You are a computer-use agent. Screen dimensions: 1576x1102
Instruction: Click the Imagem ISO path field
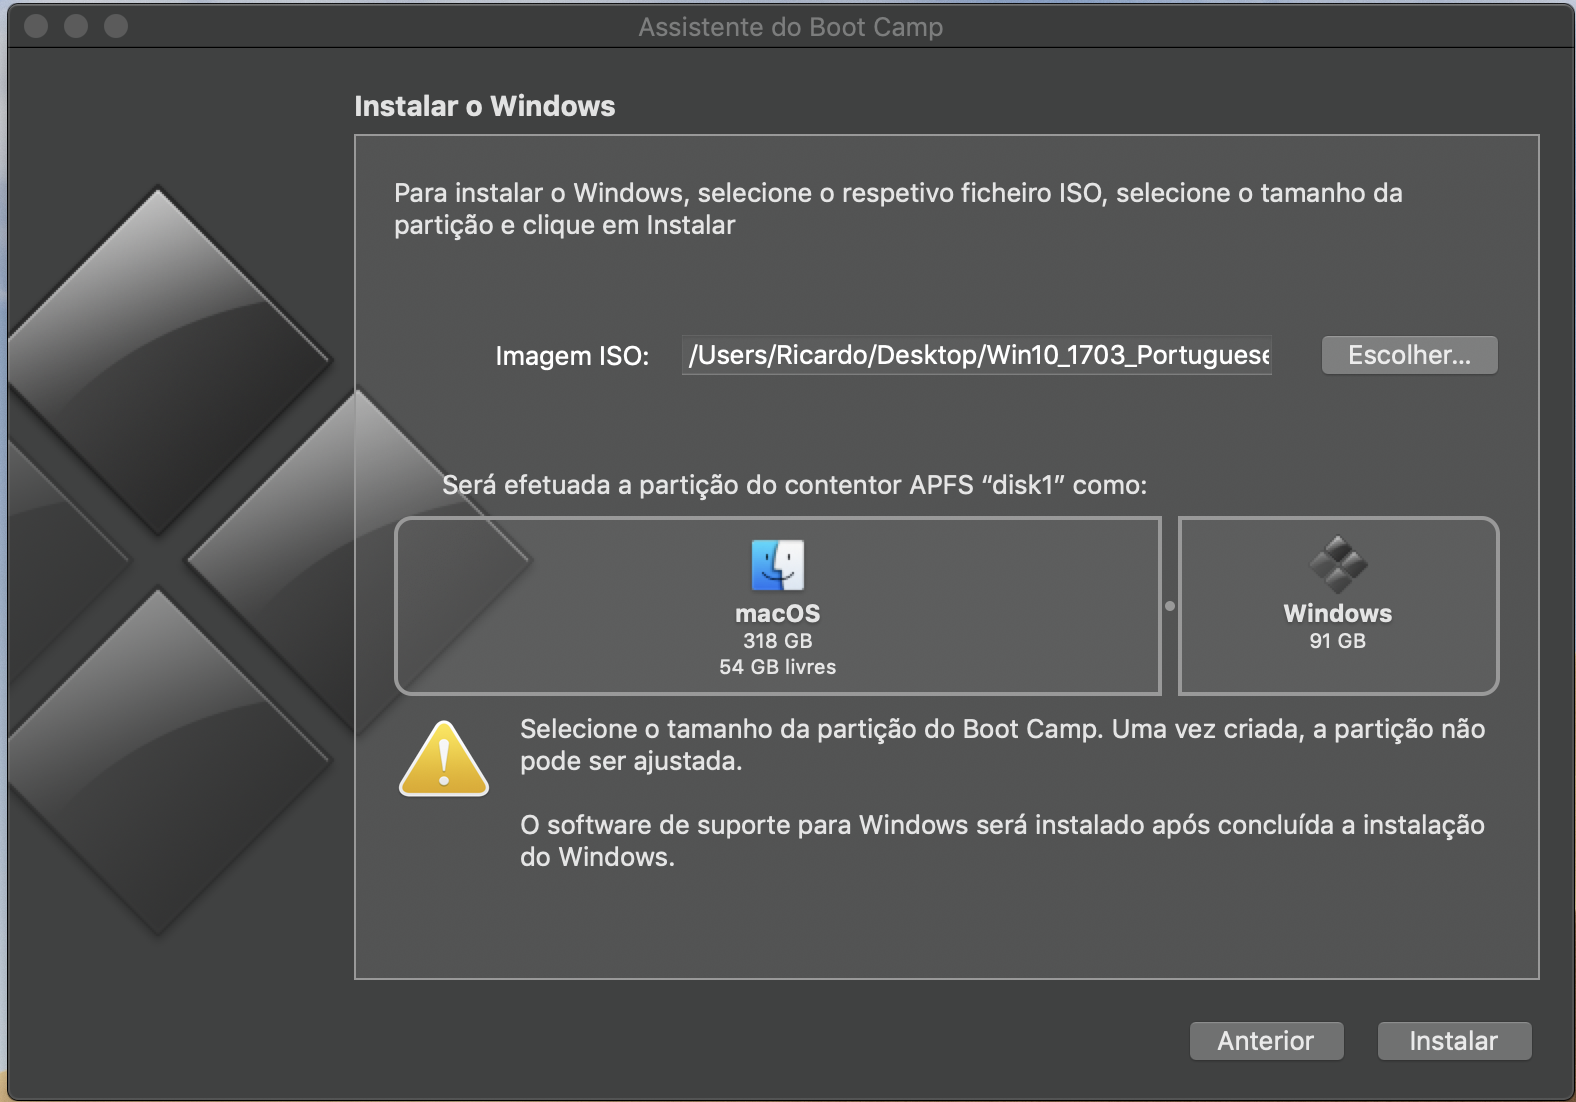(977, 355)
